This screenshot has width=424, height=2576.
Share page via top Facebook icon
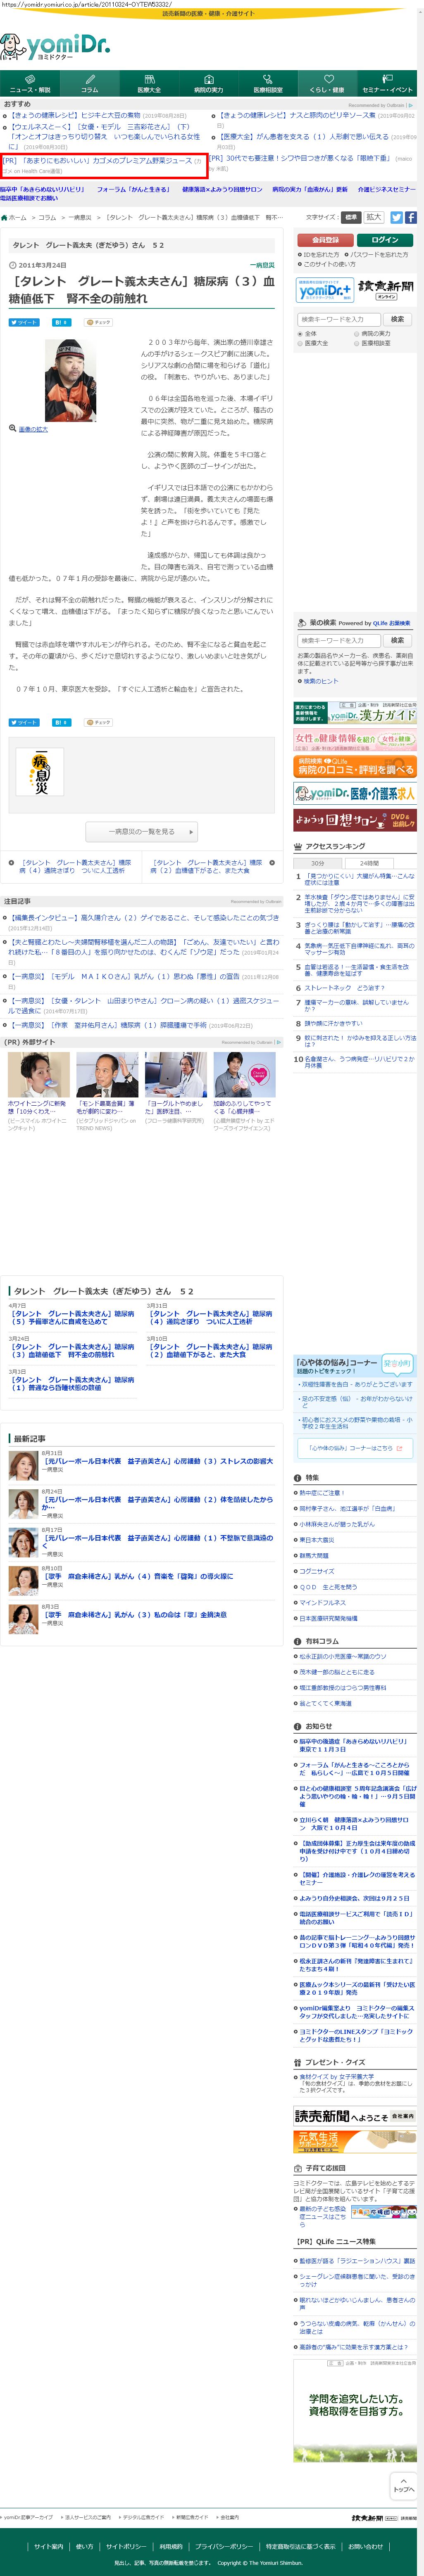coord(411,217)
